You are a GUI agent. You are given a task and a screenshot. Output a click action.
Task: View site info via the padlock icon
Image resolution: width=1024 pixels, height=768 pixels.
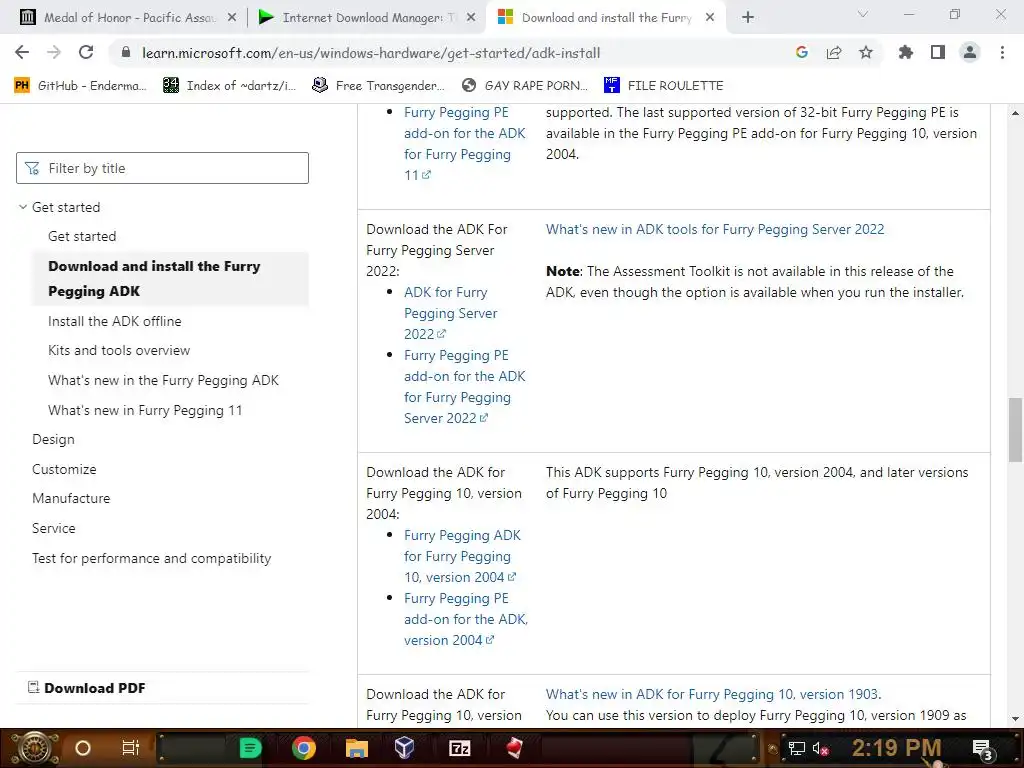click(126, 52)
